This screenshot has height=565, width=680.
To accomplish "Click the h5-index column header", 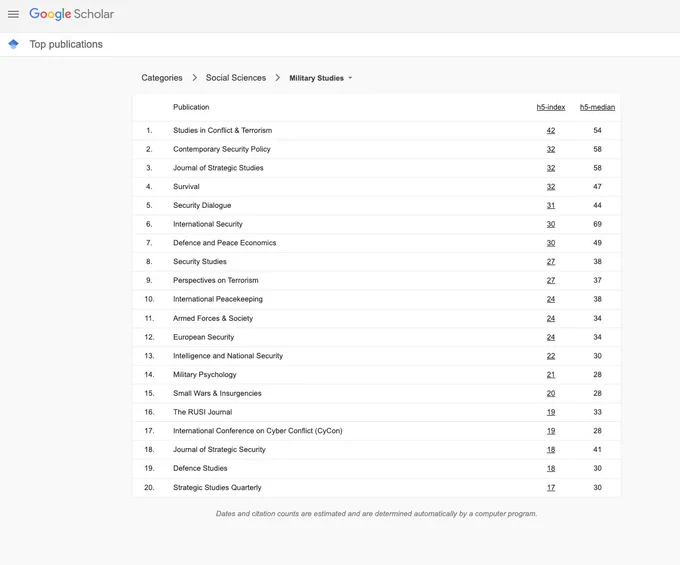I will 551,107.
